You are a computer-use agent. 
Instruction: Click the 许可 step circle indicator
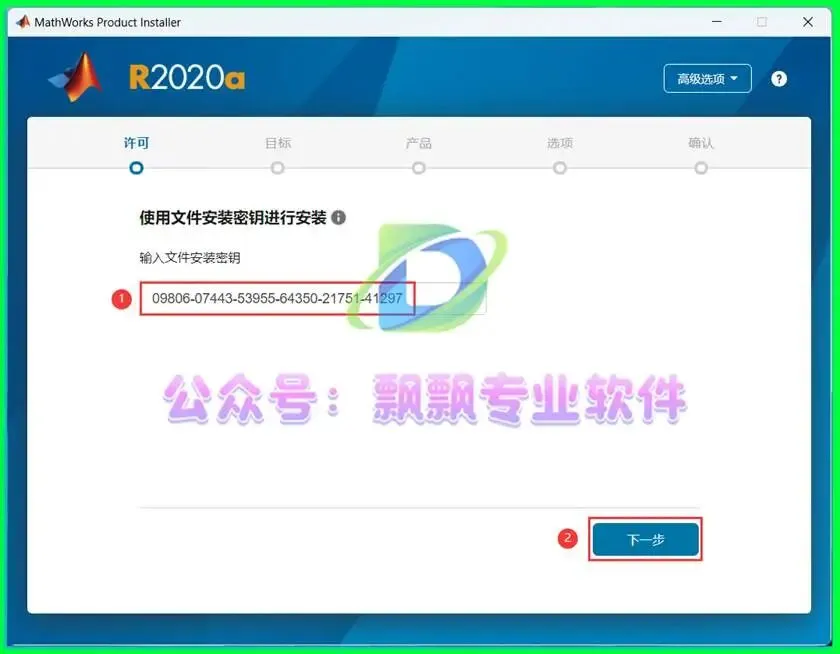137,168
